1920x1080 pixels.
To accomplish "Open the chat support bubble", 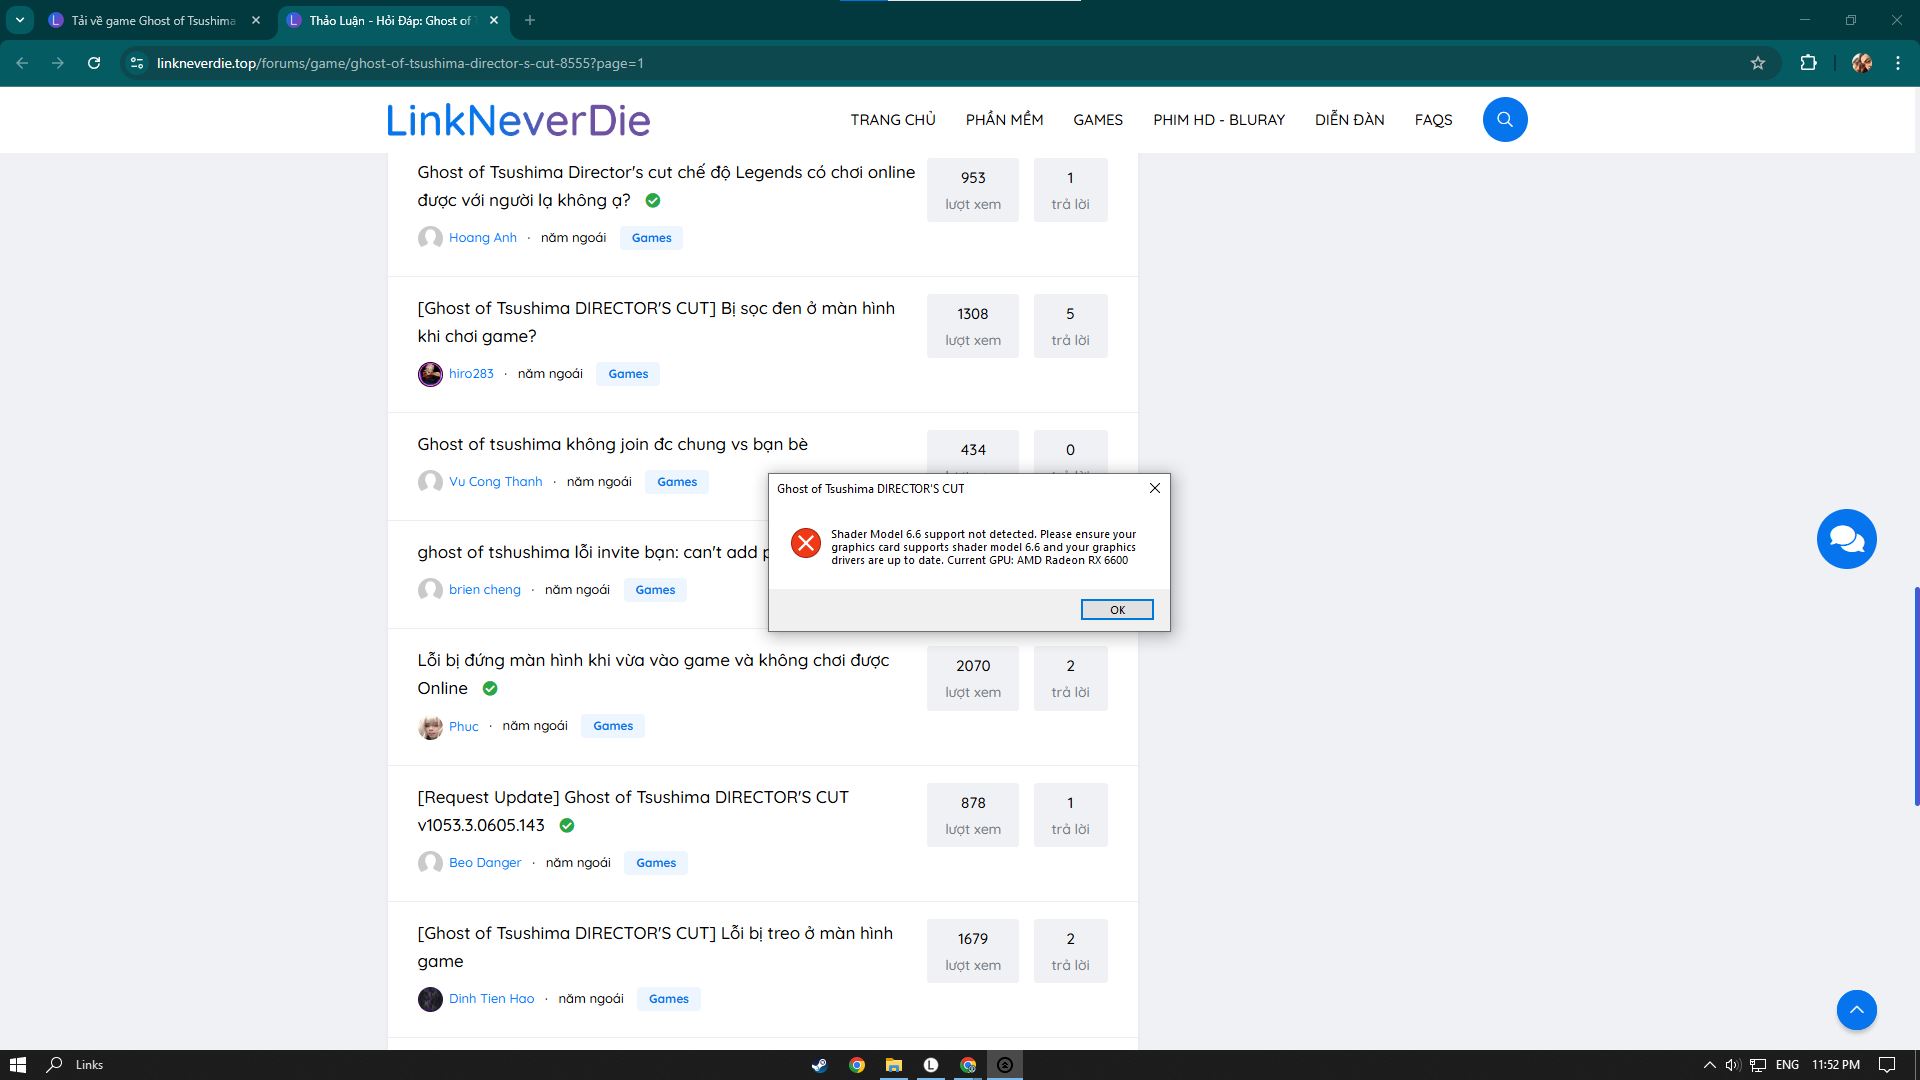I will 1847,539.
